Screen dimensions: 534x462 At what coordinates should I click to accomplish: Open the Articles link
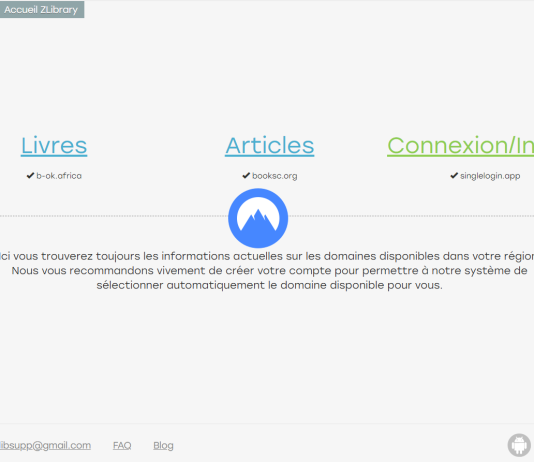(x=269, y=146)
